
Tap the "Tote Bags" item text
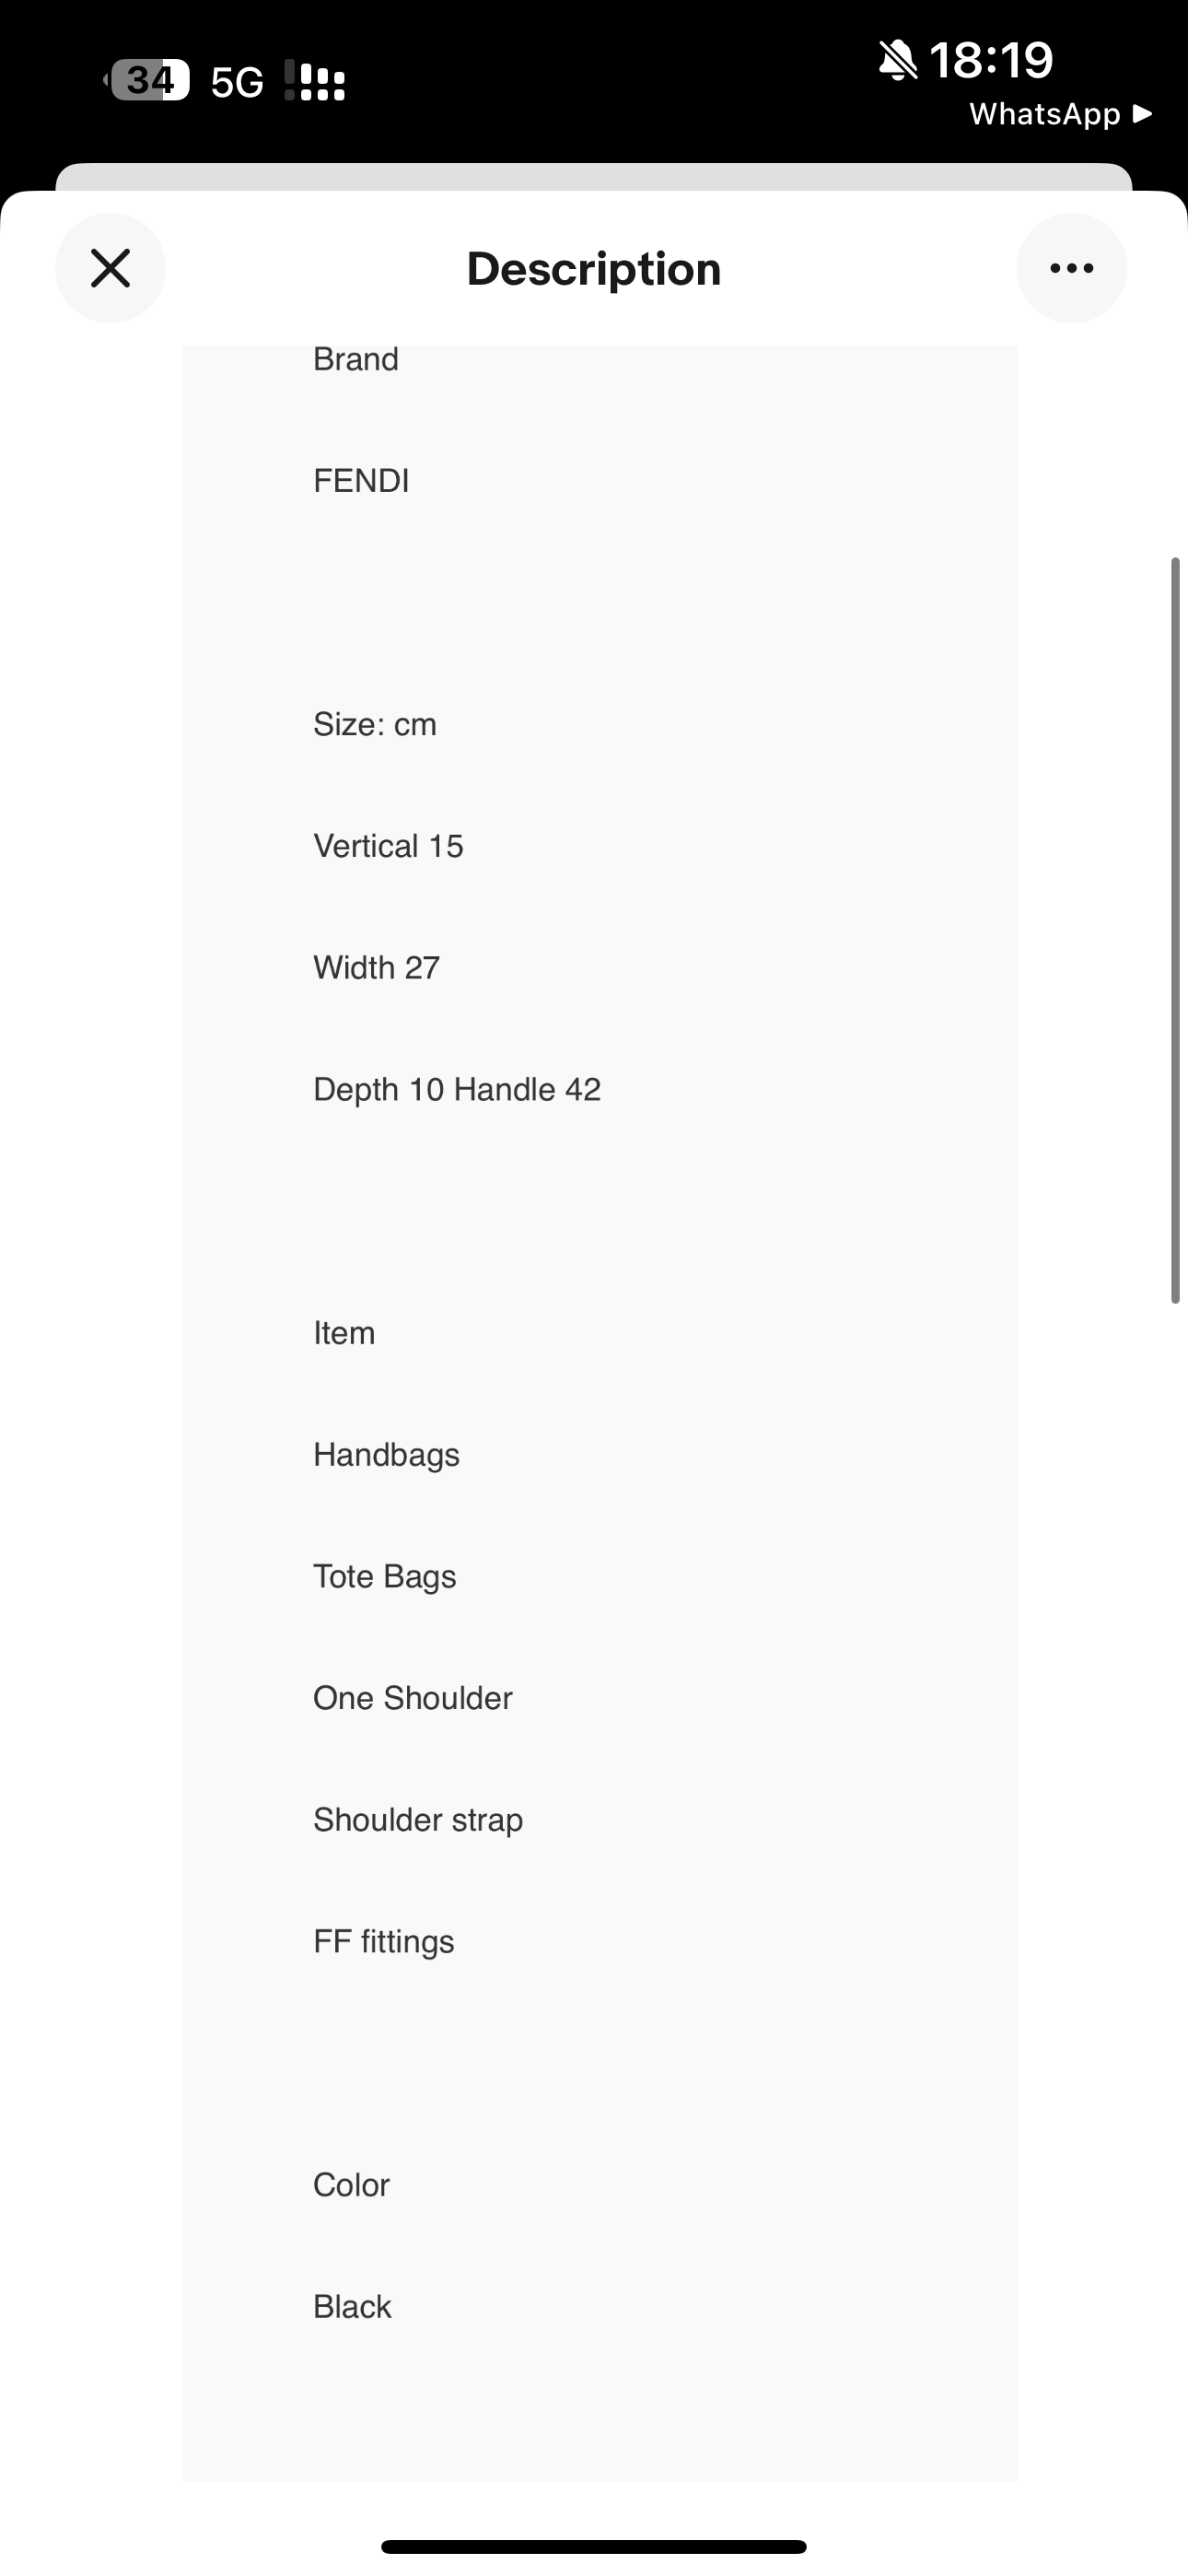(x=384, y=1576)
